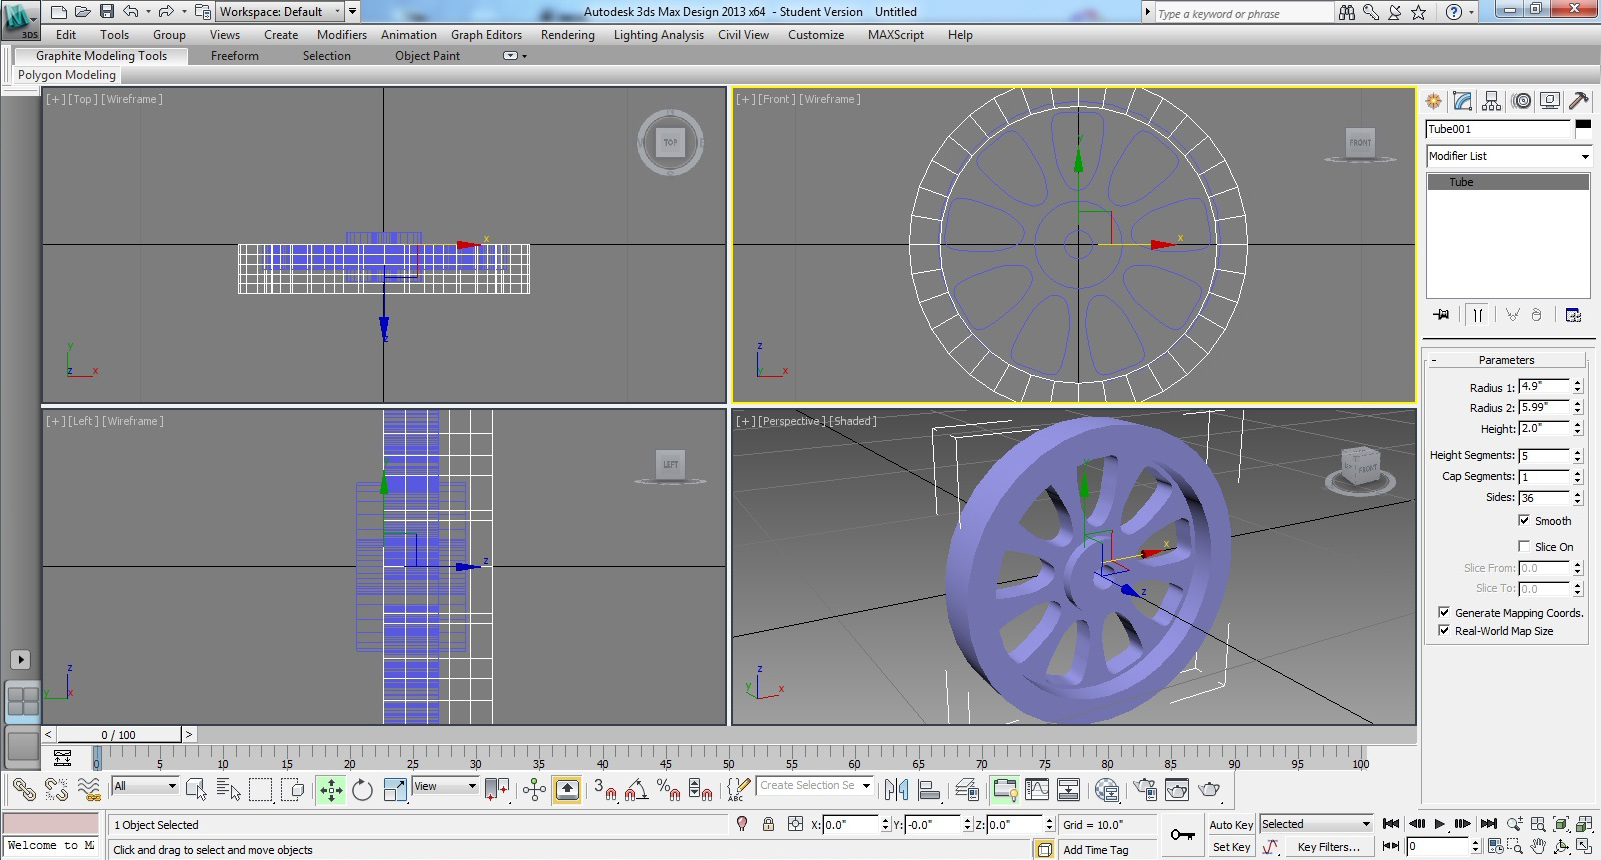Click the Mirror tool icon
The height and width of the screenshot is (860, 1601).
(x=897, y=790)
